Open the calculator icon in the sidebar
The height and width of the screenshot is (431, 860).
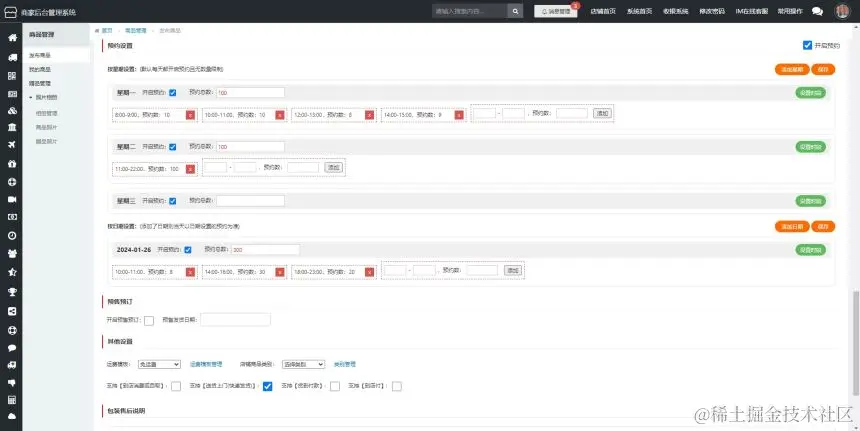tap(12, 400)
